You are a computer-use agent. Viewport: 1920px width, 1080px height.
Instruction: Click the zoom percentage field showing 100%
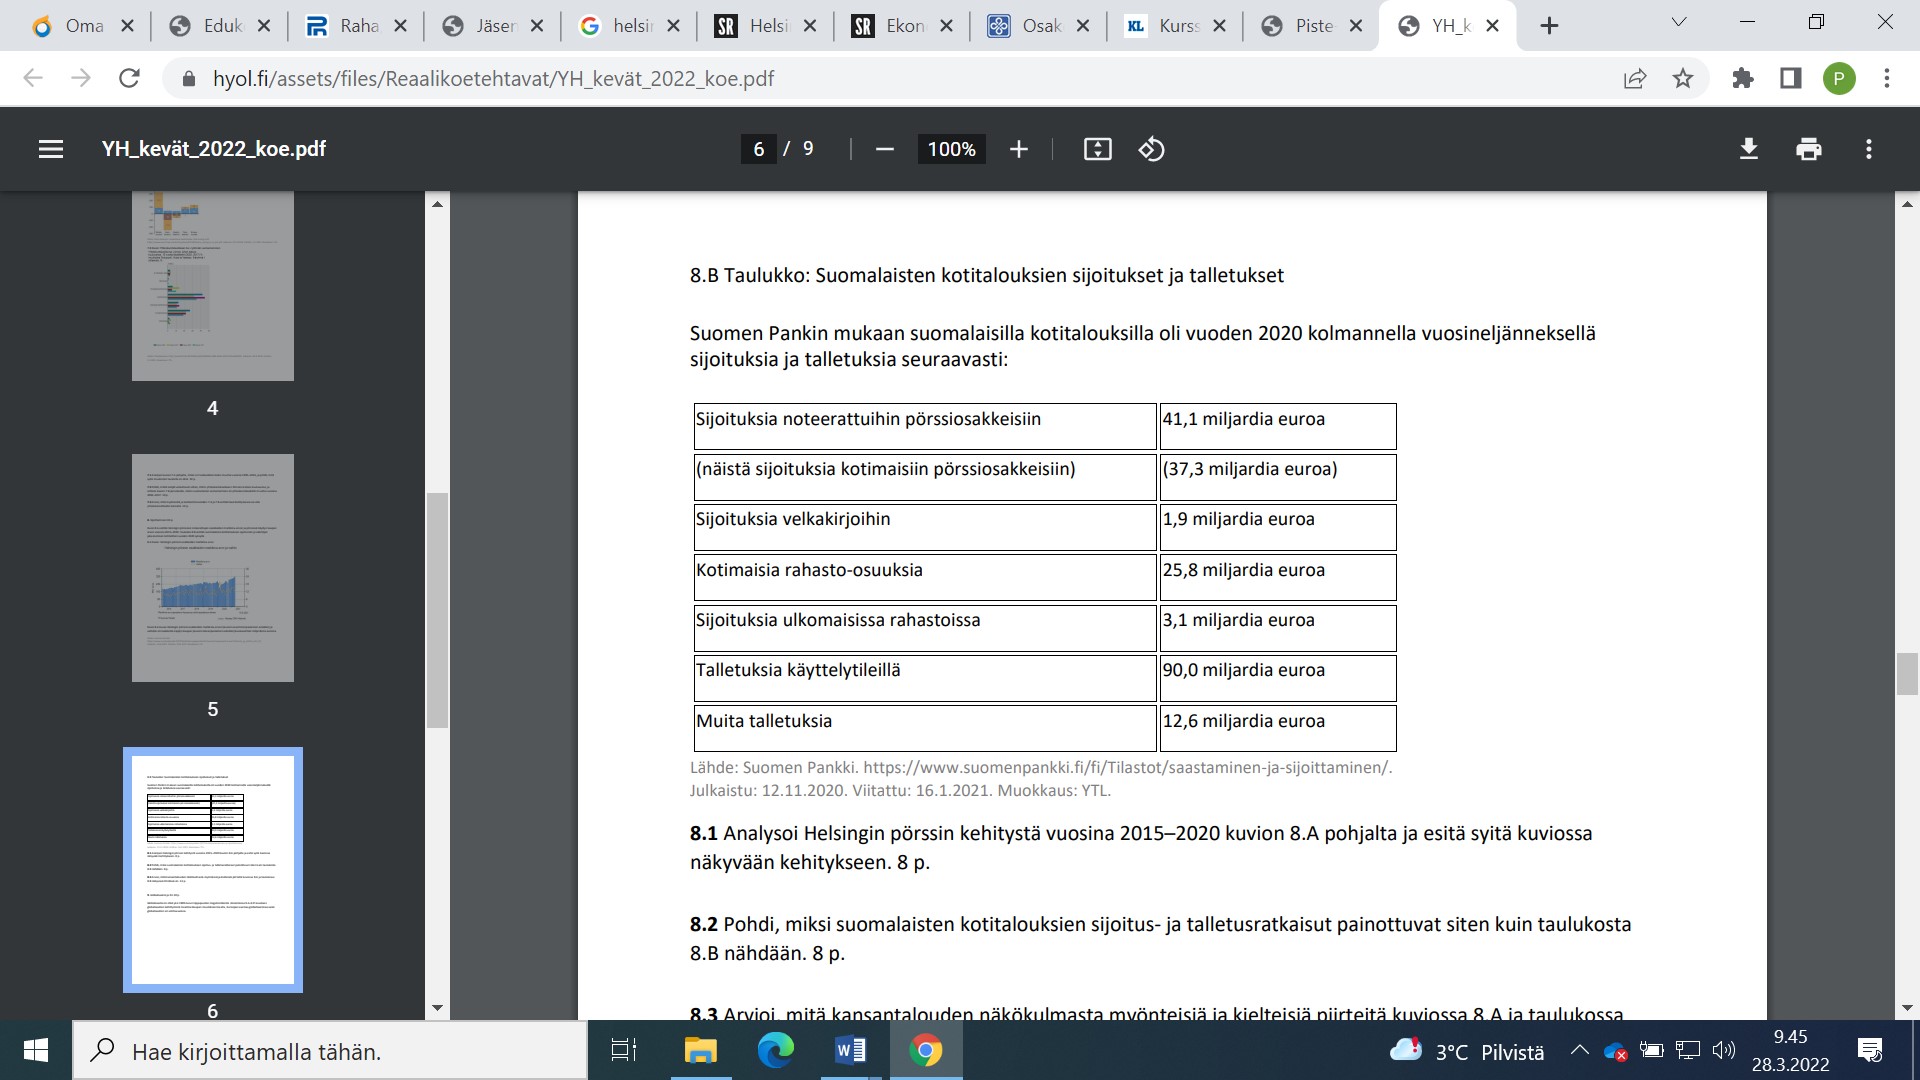point(951,149)
